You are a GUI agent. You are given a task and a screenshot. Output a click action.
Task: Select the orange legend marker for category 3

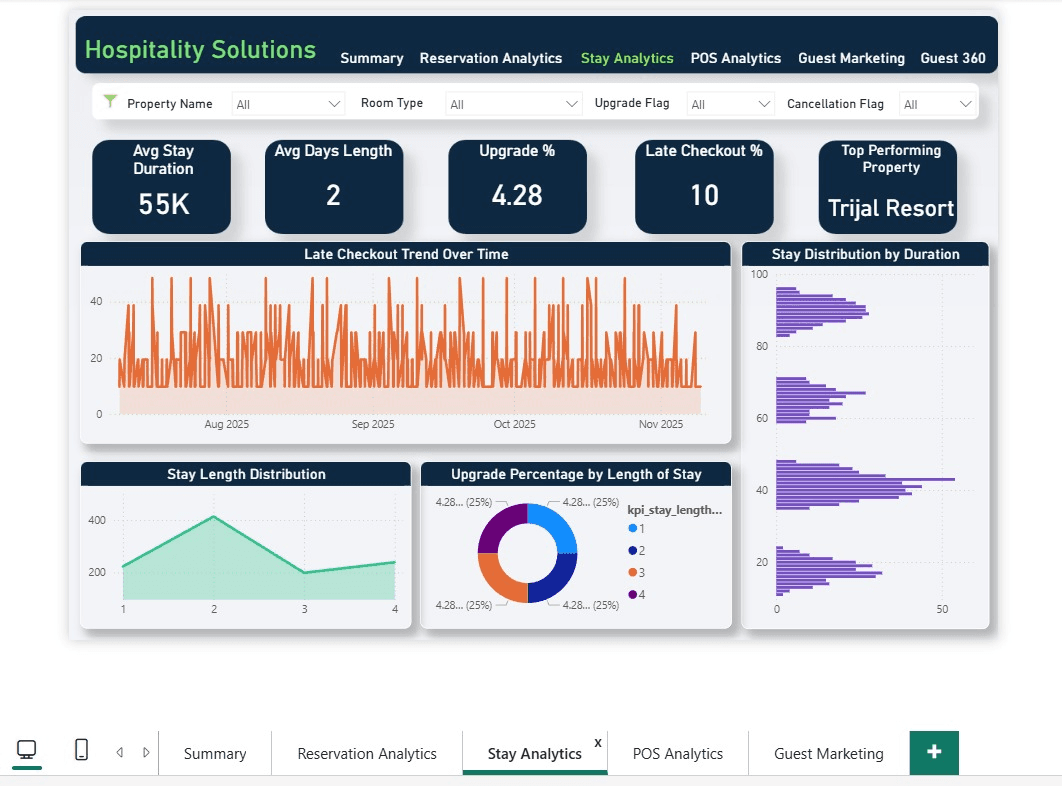[632, 570]
